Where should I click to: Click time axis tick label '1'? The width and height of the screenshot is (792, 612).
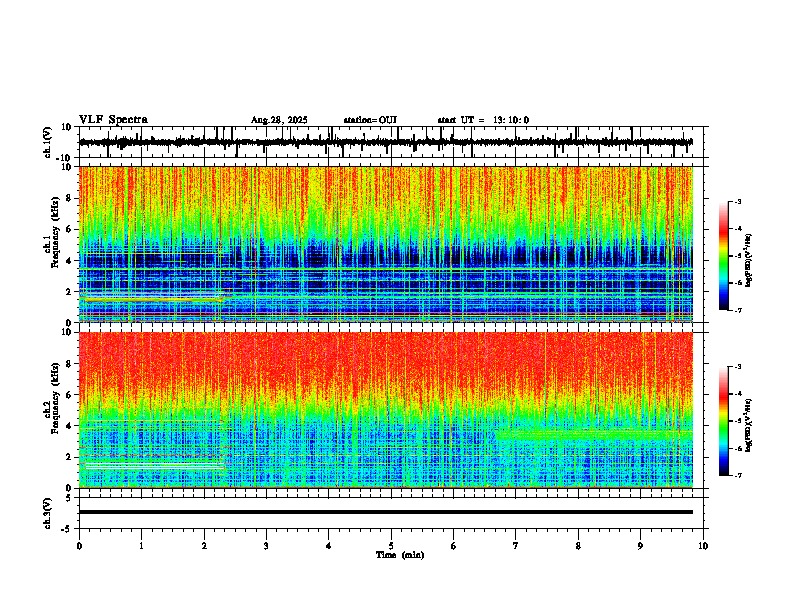point(141,546)
